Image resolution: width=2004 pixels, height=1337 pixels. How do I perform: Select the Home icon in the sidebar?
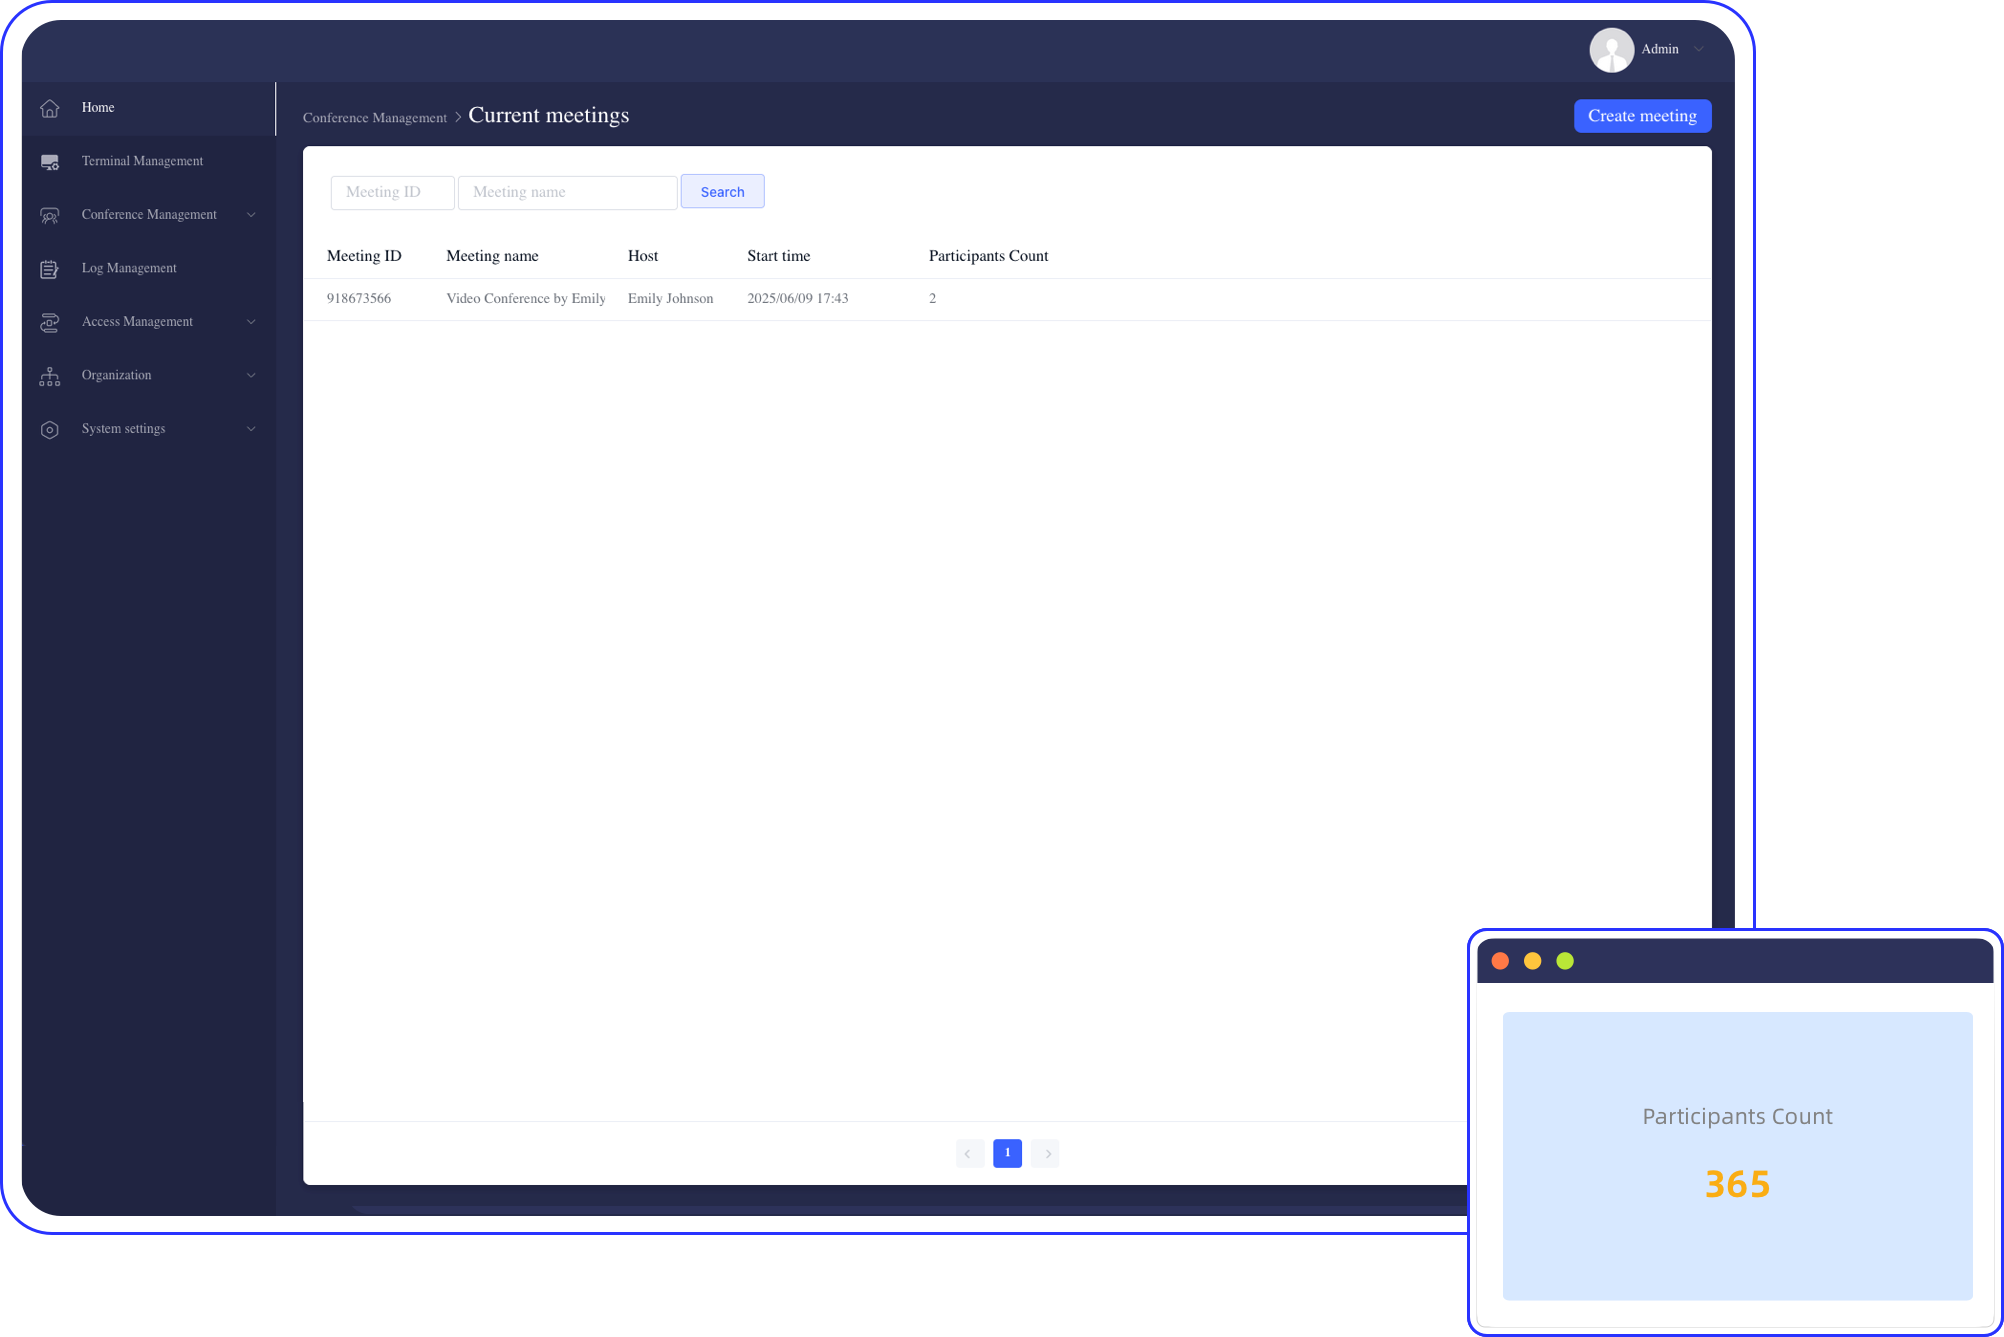[50, 107]
